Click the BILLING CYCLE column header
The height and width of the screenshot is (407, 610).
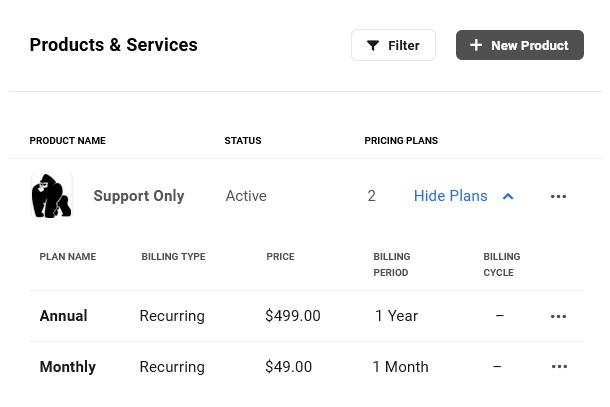click(x=502, y=265)
